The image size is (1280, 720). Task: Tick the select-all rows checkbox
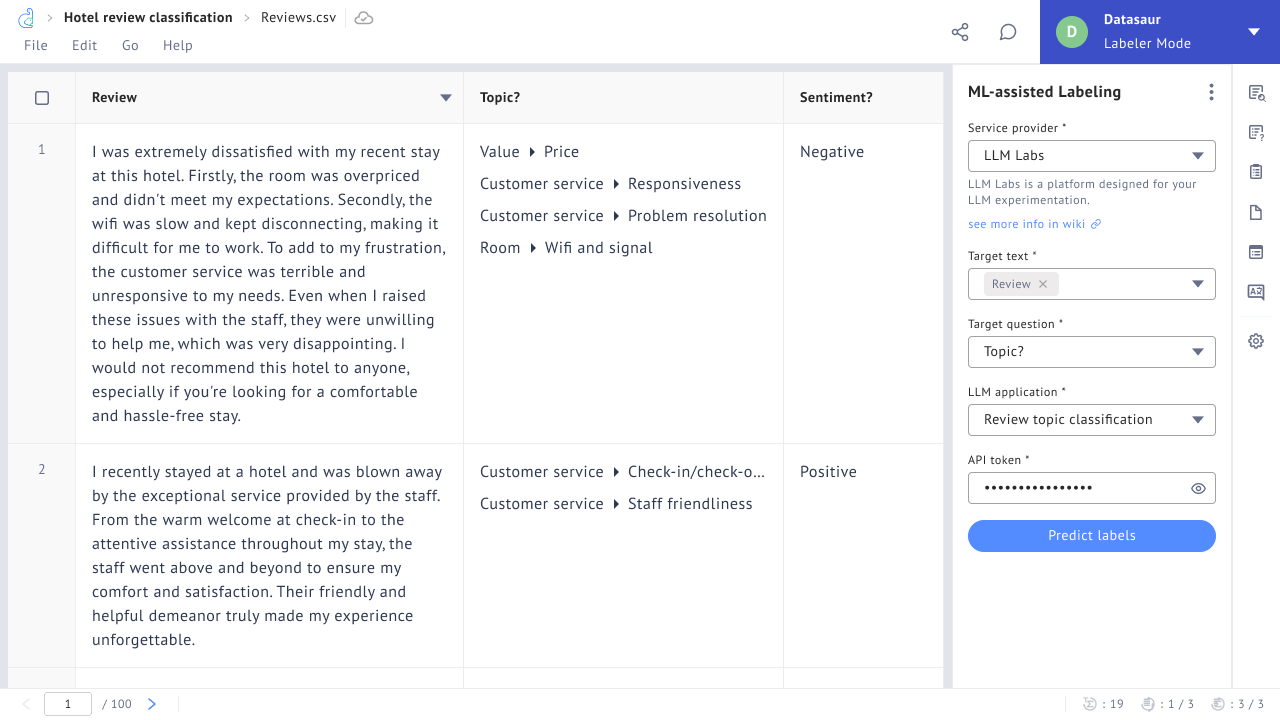click(42, 98)
